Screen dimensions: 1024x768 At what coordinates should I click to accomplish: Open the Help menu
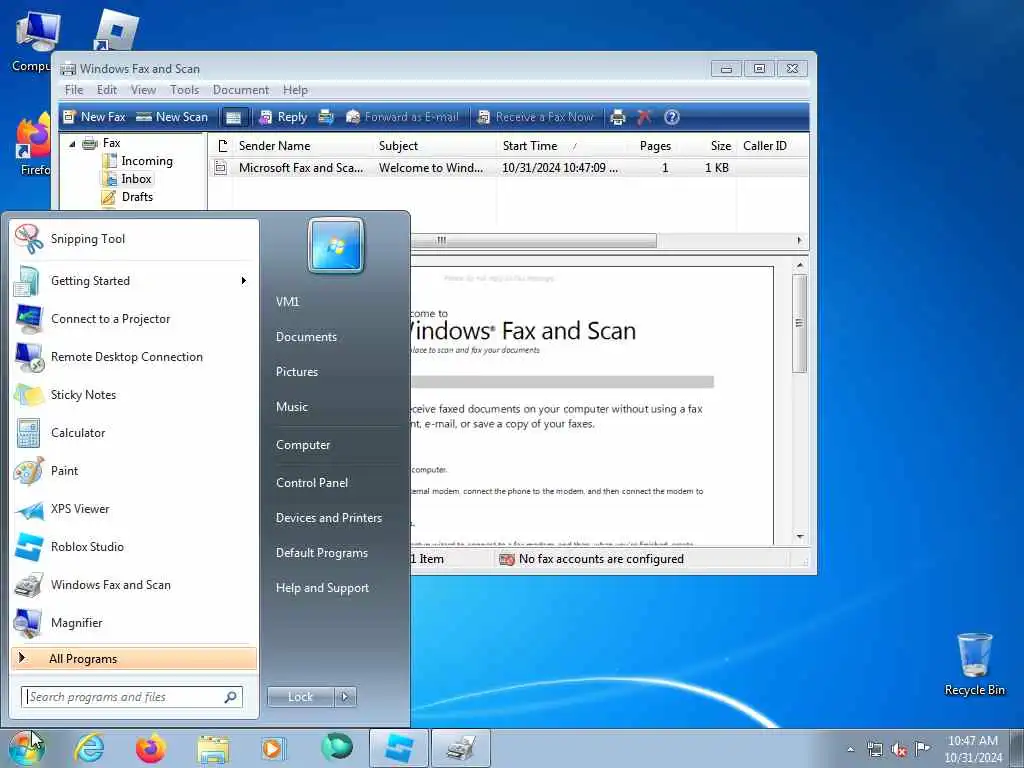pos(295,90)
